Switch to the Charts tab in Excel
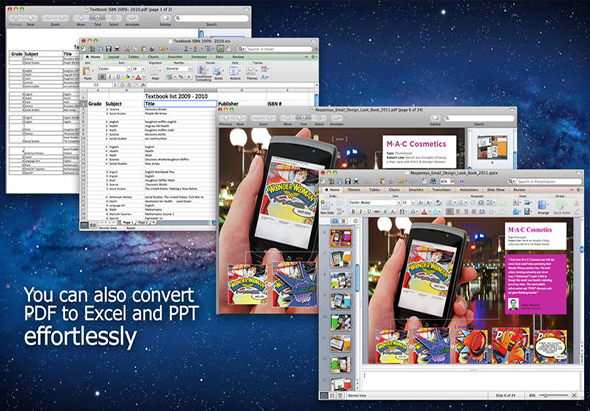 (154, 57)
